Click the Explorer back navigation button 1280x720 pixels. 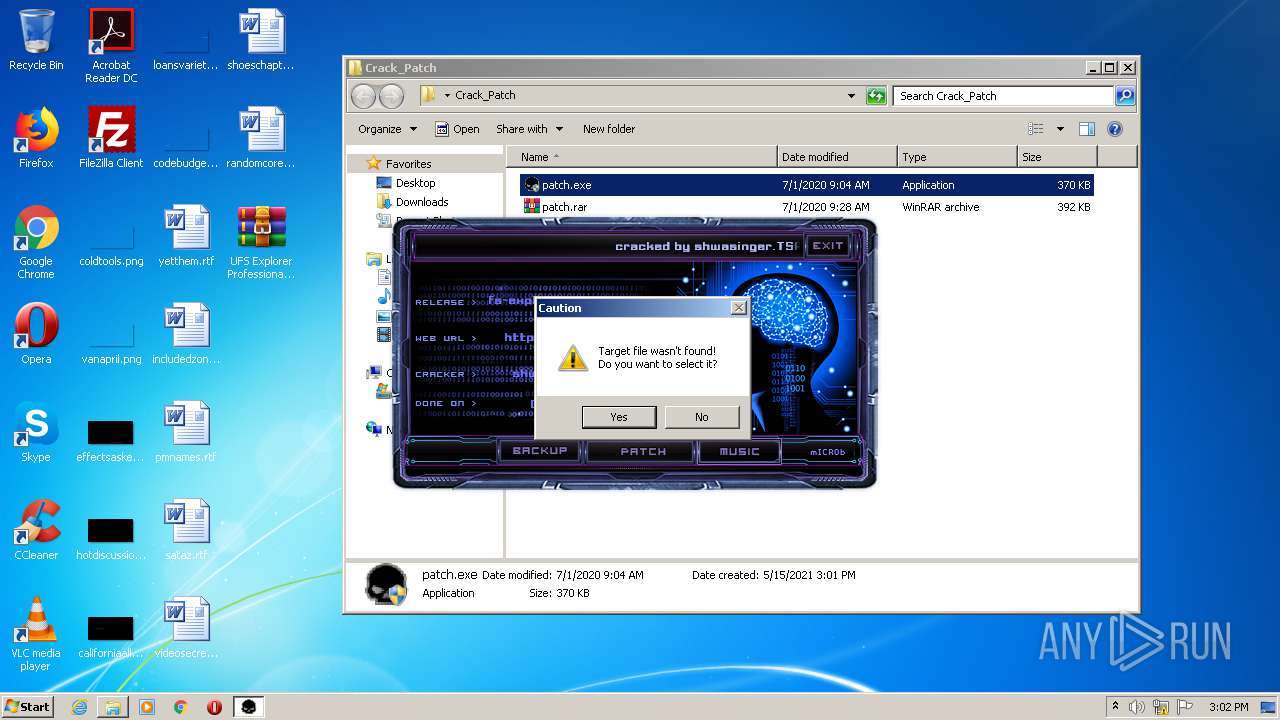(x=363, y=96)
